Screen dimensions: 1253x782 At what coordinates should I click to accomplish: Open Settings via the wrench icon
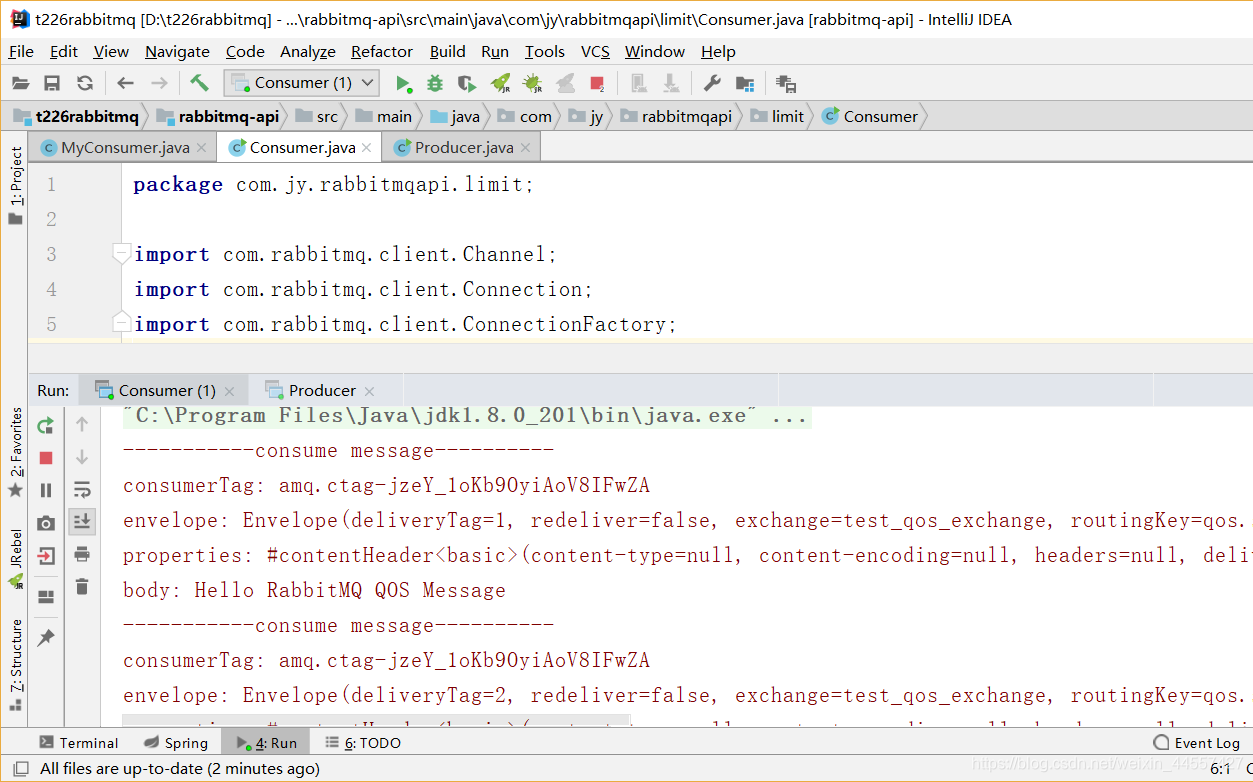point(712,83)
